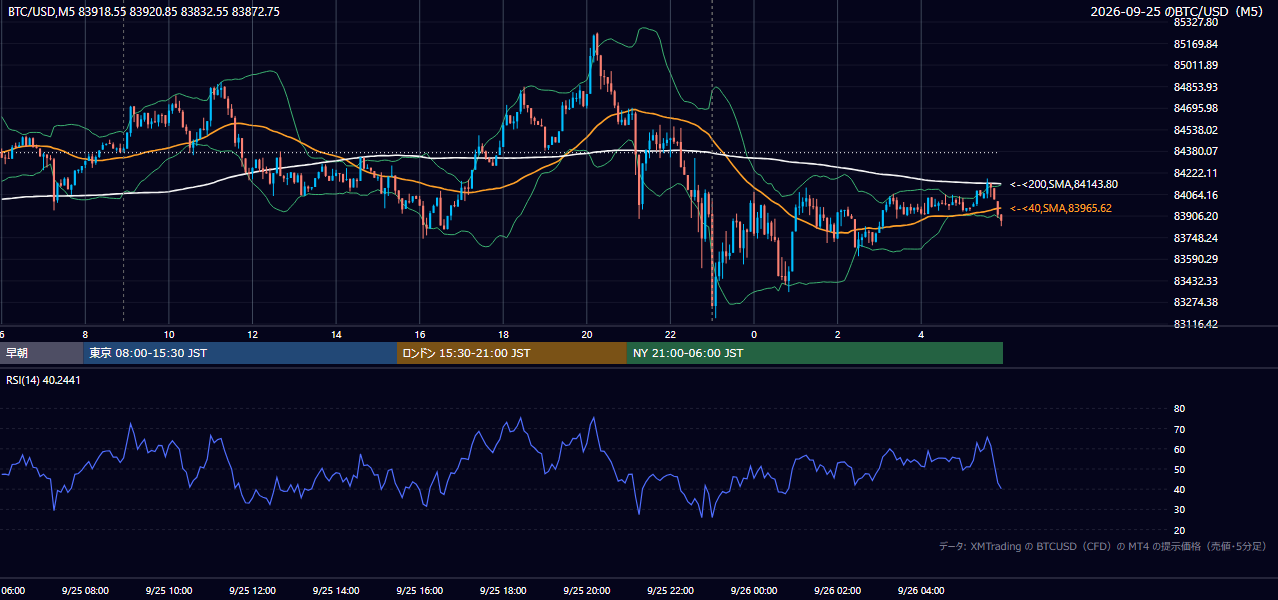
Task: Click hour 22 on the price chart time axis
Action: (x=670, y=334)
